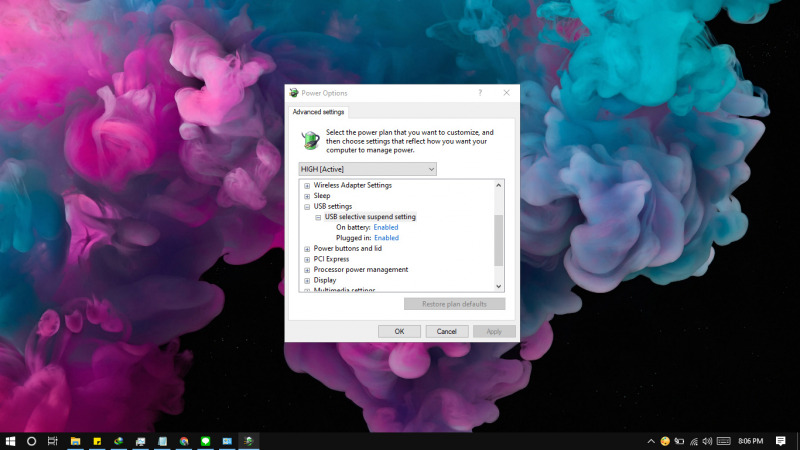Open the battery status tray icon
Image resolution: width=800 pixels, height=450 pixels.
[679, 441]
